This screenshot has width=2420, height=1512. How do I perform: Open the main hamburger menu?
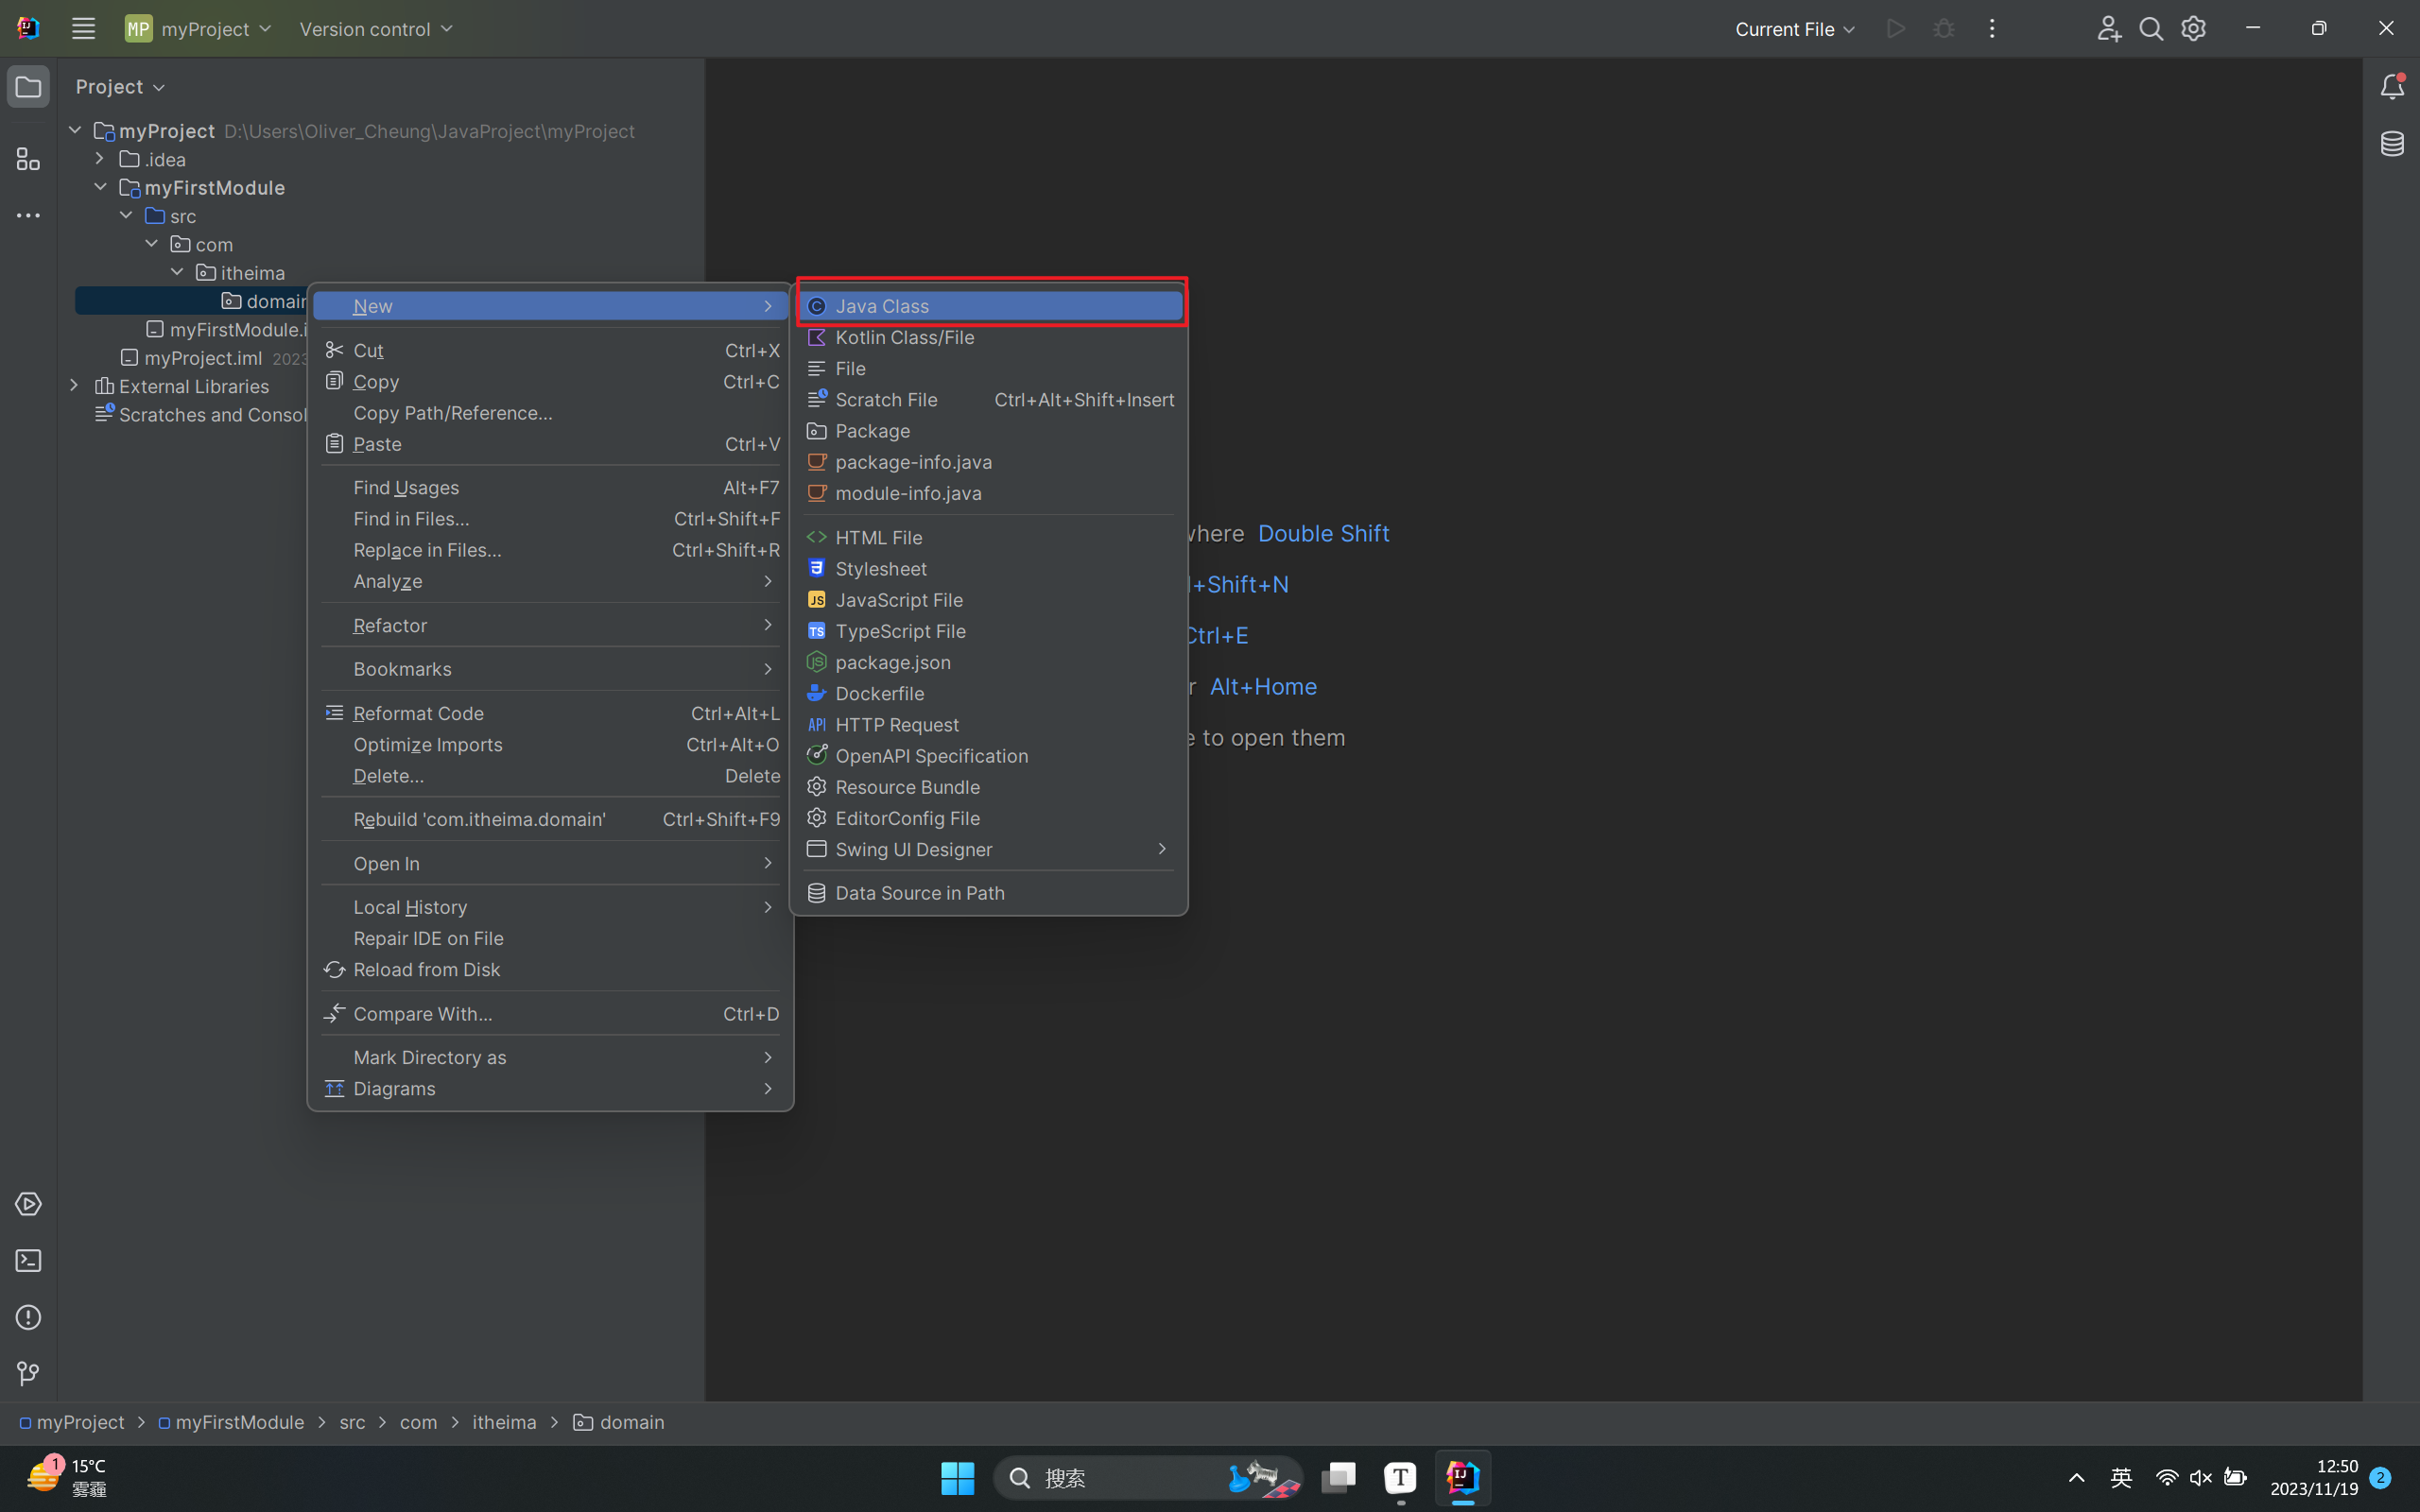(83, 29)
